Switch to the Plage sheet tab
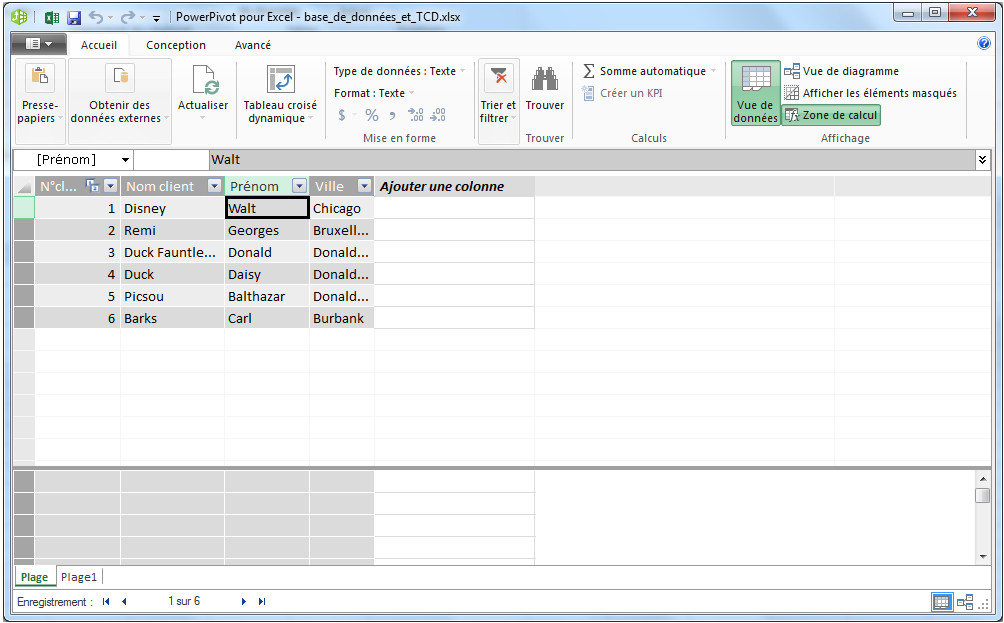 [x=35, y=577]
